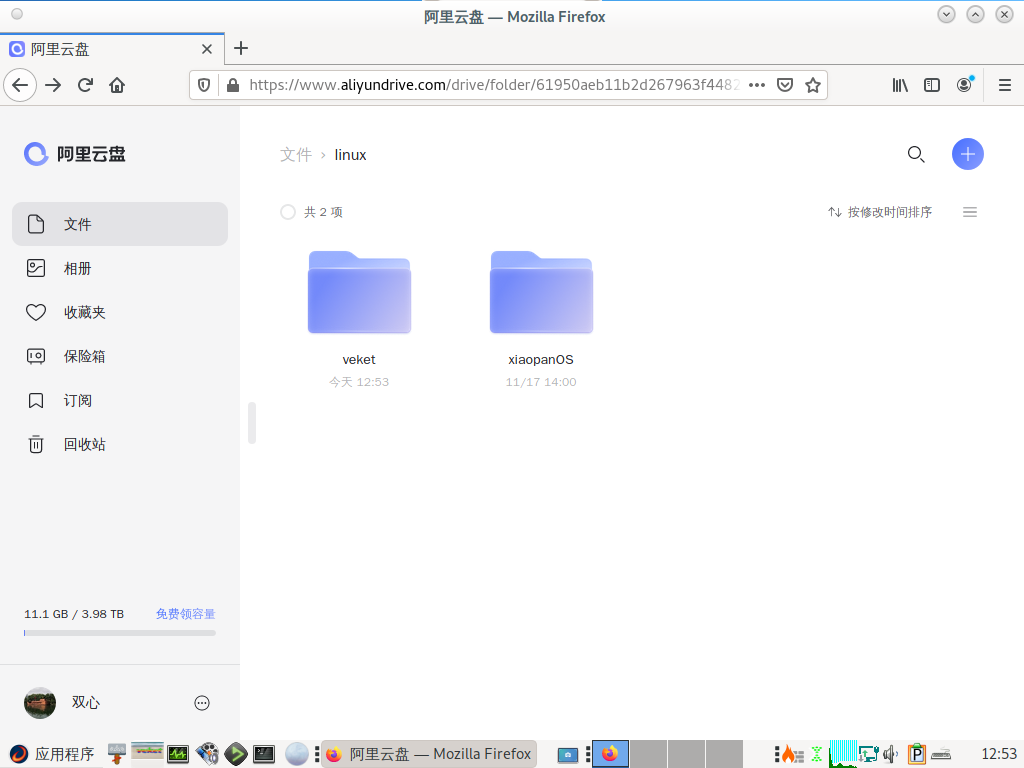1024x768 pixels.
Task: Open the 按修改时间排序 sort dropdown
Action: [x=880, y=212]
